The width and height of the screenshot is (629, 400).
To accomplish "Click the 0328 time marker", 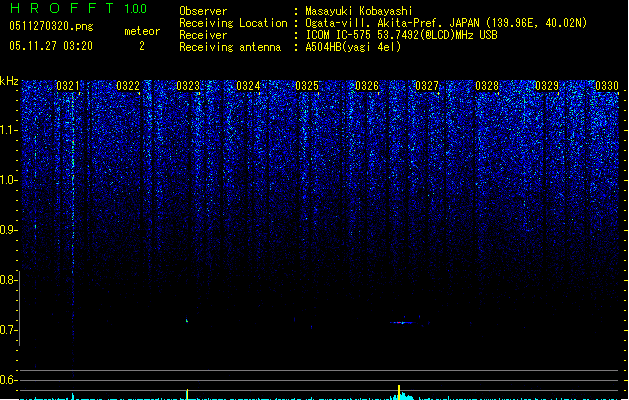I will 487,86.
